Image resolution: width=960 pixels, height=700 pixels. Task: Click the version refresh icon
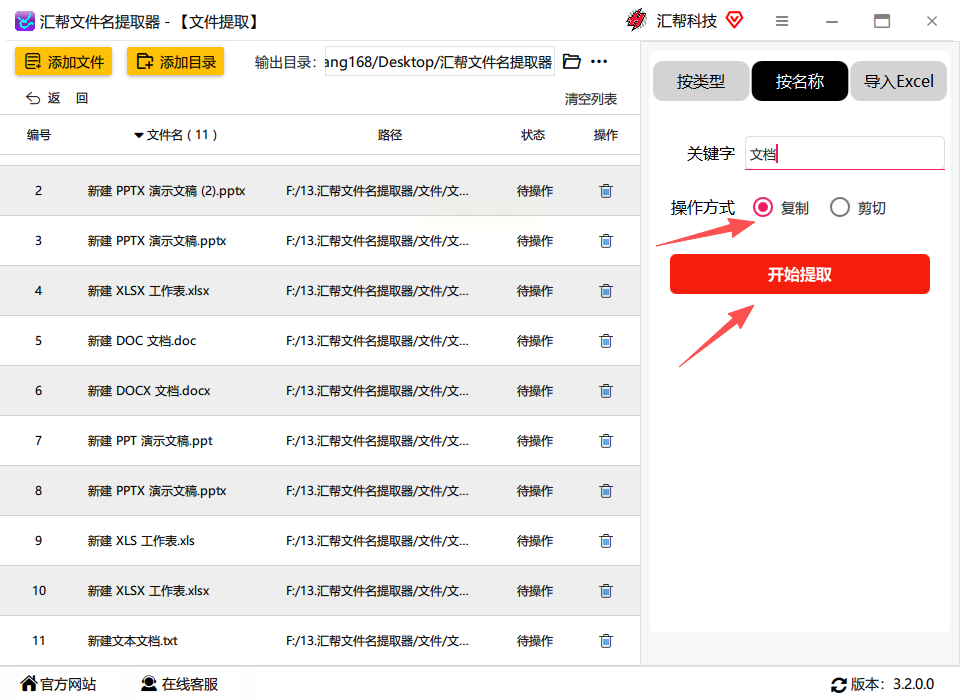click(838, 685)
